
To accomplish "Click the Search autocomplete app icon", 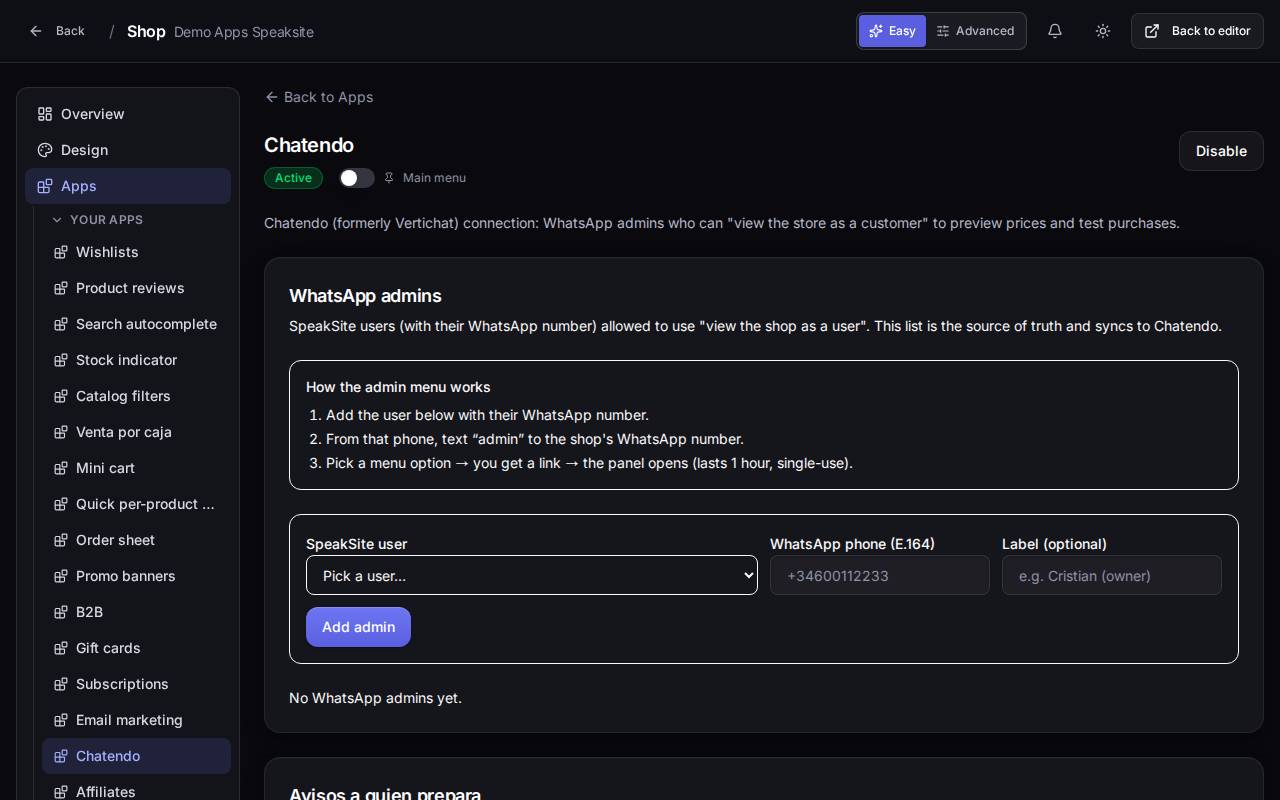I will coord(61,324).
